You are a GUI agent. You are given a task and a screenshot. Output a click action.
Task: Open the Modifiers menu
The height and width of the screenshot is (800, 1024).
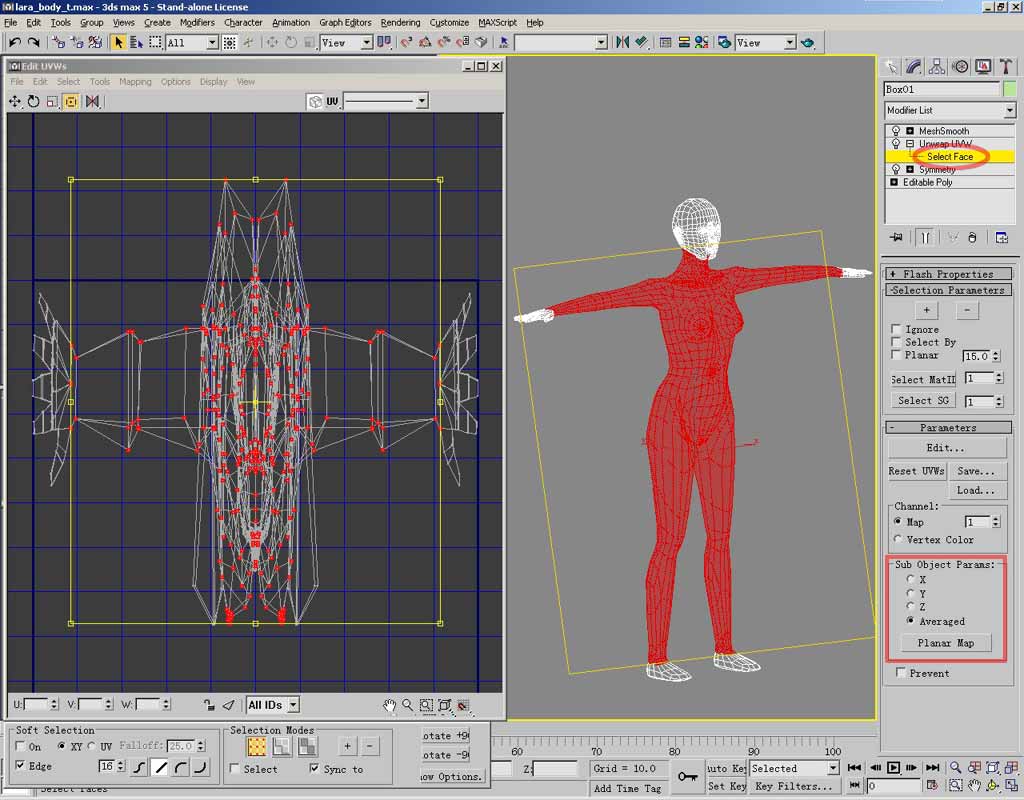pos(197,22)
